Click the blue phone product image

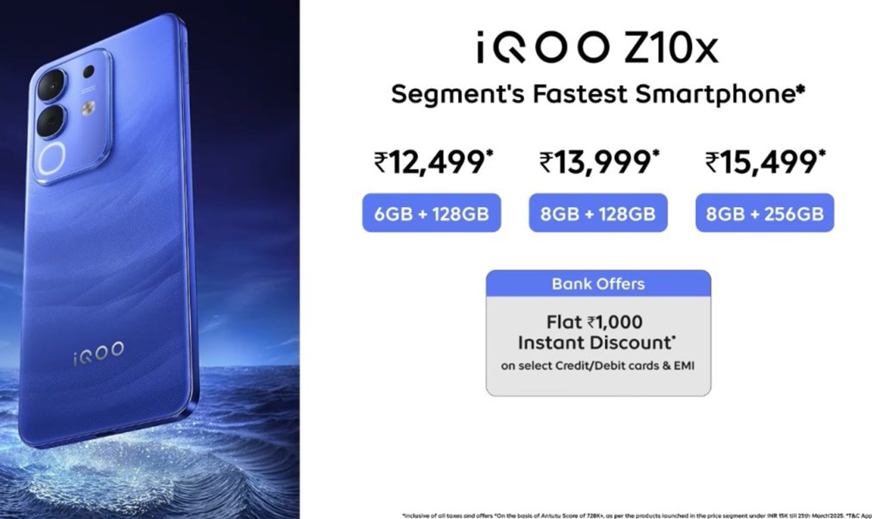pos(107,231)
